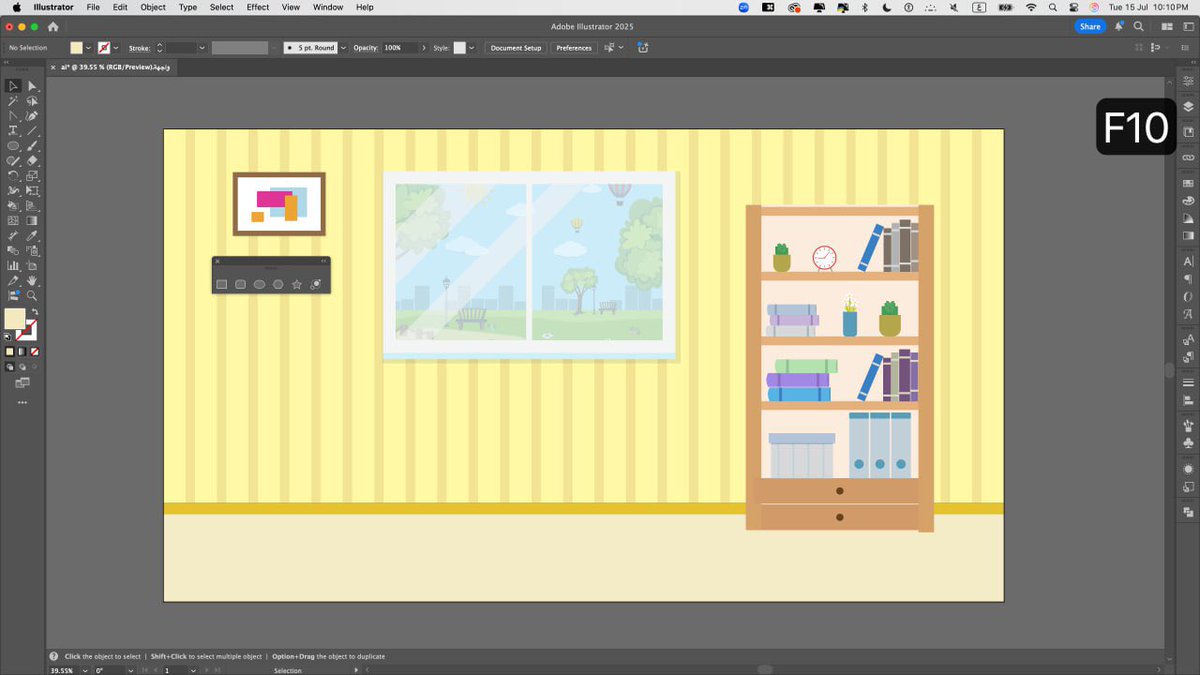Click Edit Toolbar three dots
1200x675 pixels.
pos(22,402)
